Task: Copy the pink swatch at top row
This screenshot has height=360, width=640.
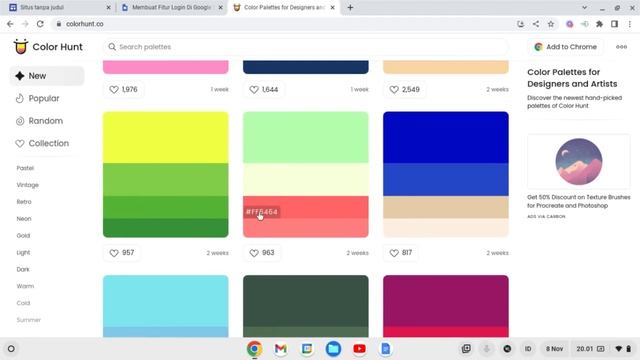Action: [x=166, y=67]
